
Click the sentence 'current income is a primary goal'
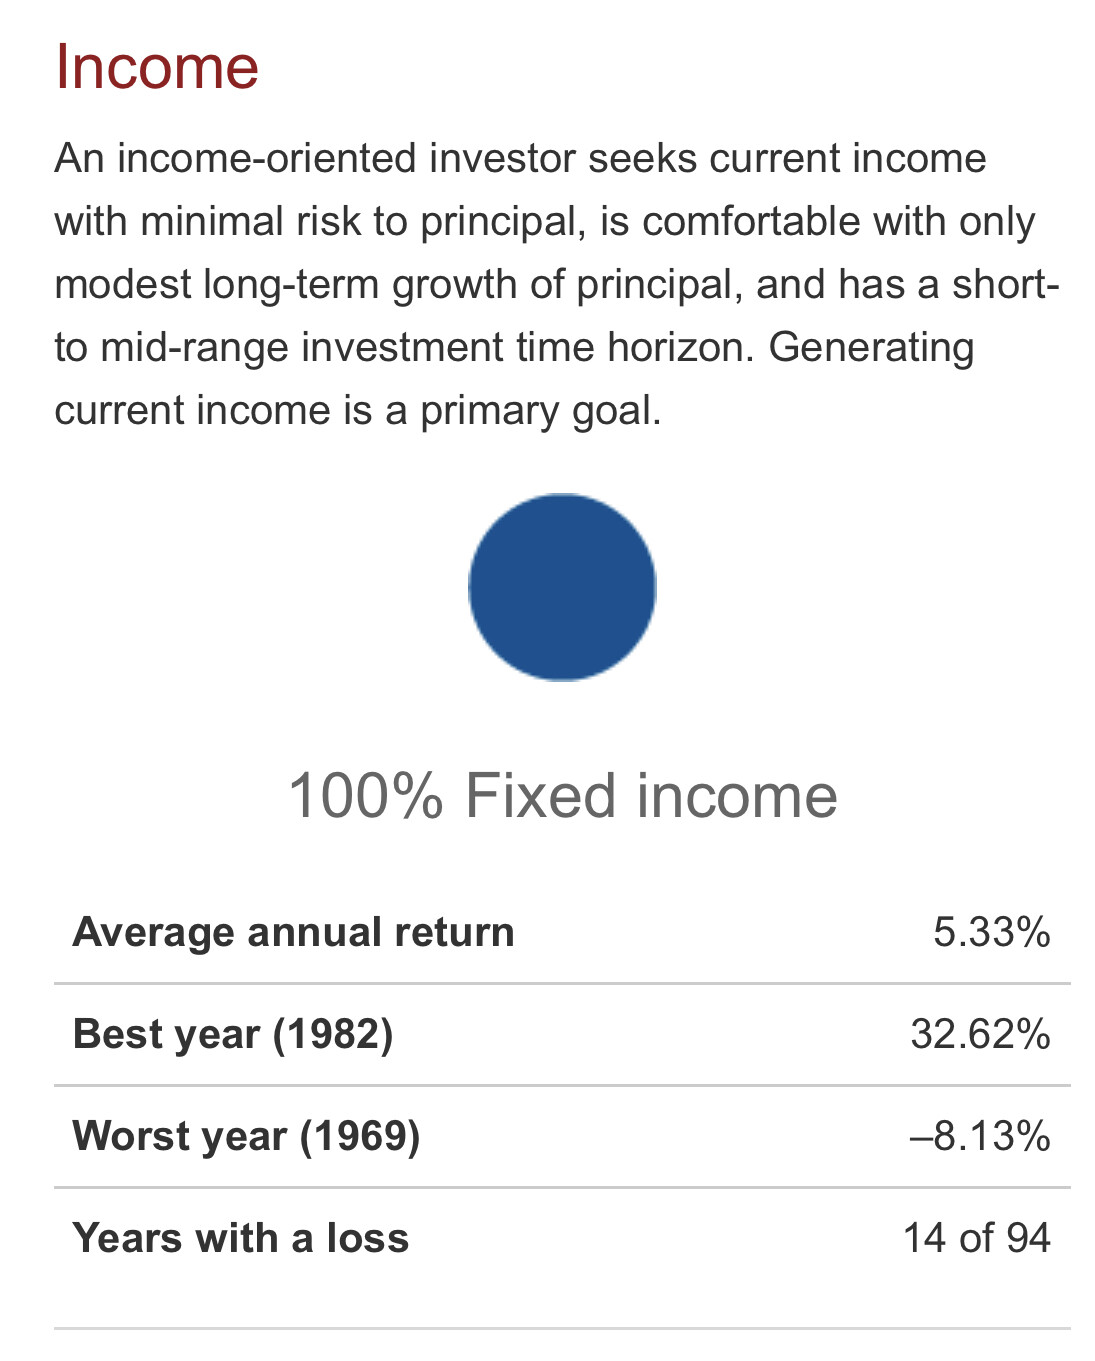tap(358, 410)
